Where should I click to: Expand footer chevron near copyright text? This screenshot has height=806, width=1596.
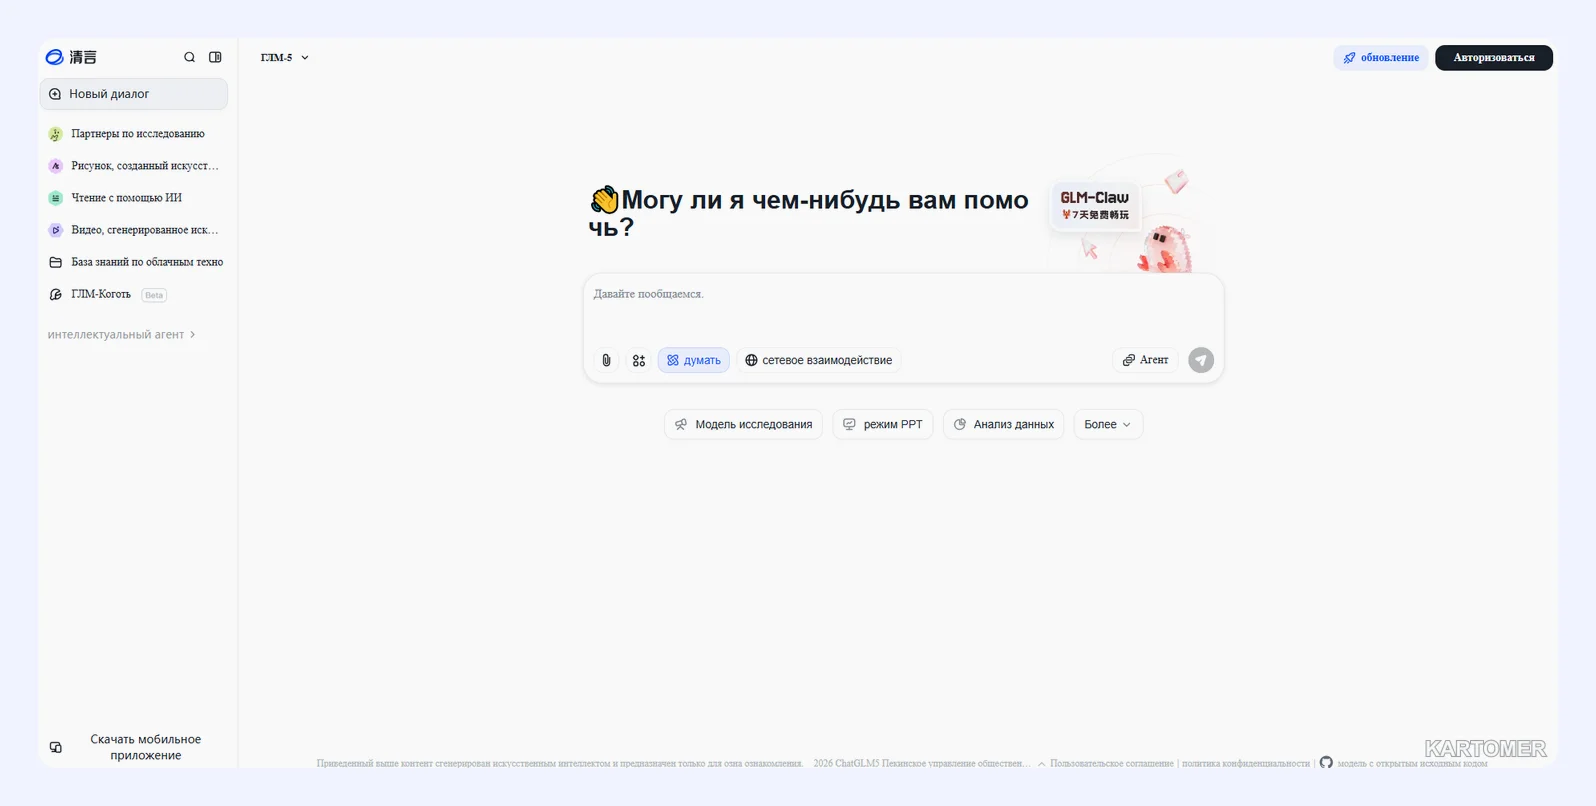click(1041, 763)
